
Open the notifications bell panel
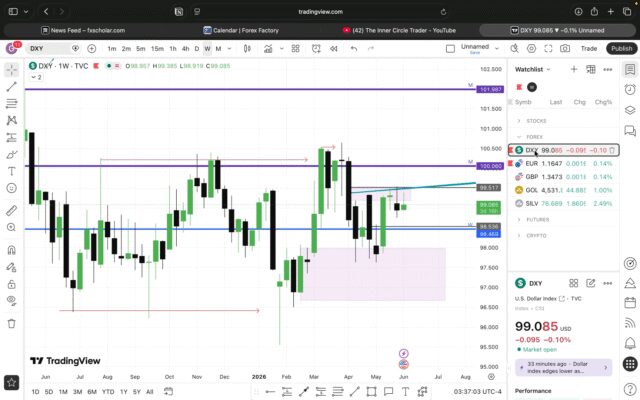coord(630,343)
